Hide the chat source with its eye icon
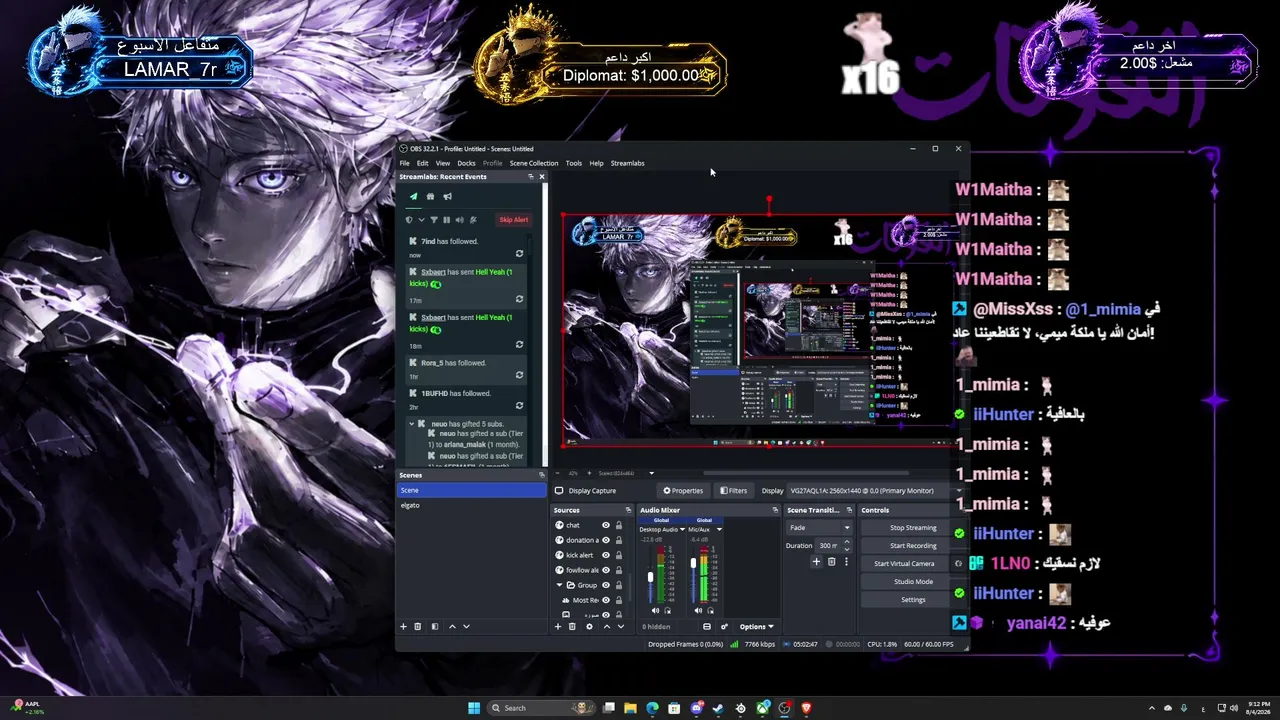The height and width of the screenshot is (720, 1280). coord(606,525)
